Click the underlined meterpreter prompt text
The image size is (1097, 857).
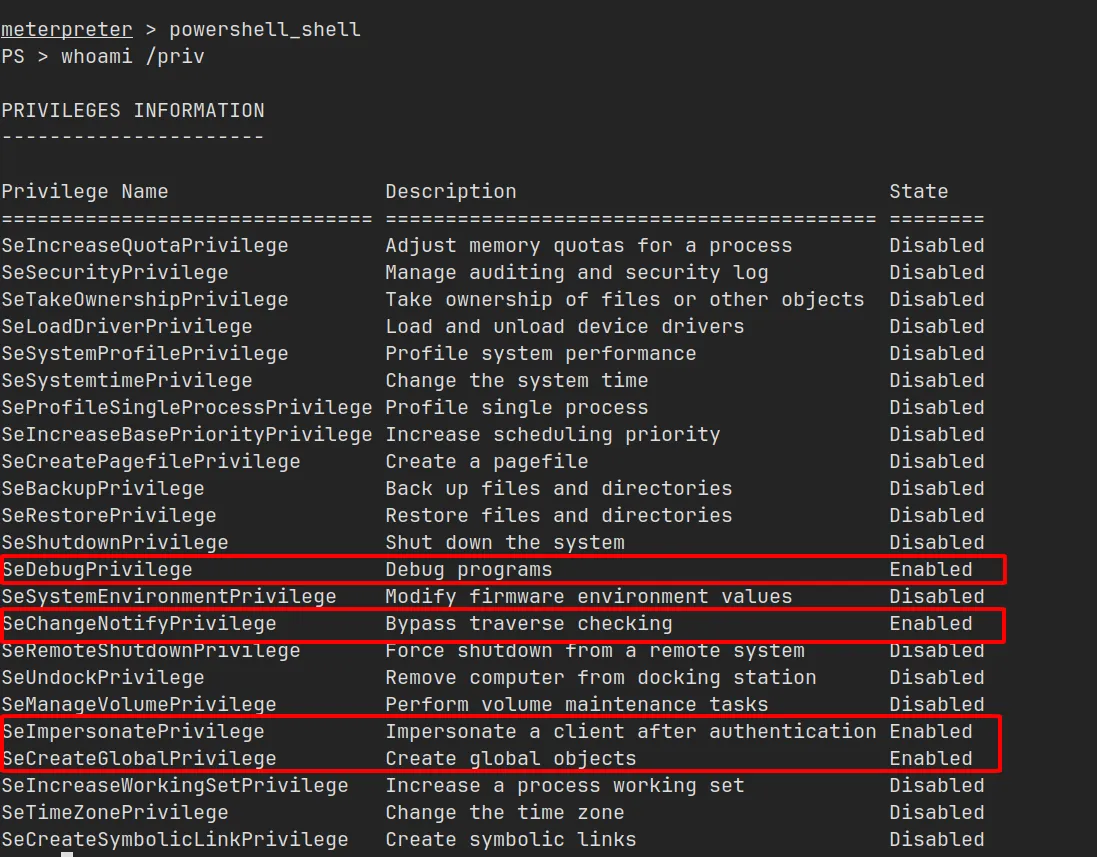(66, 30)
